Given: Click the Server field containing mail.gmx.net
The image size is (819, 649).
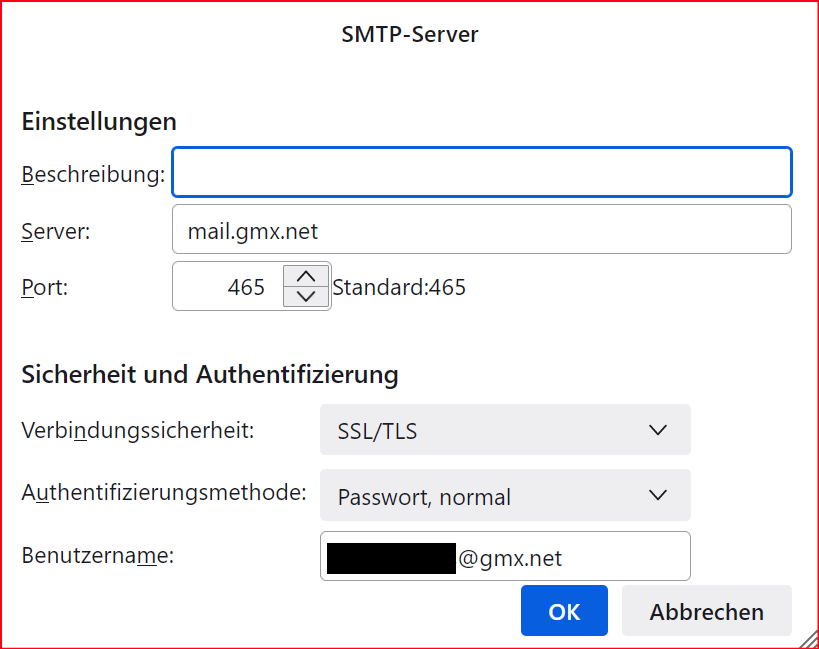Looking at the screenshot, I should point(482,229).
